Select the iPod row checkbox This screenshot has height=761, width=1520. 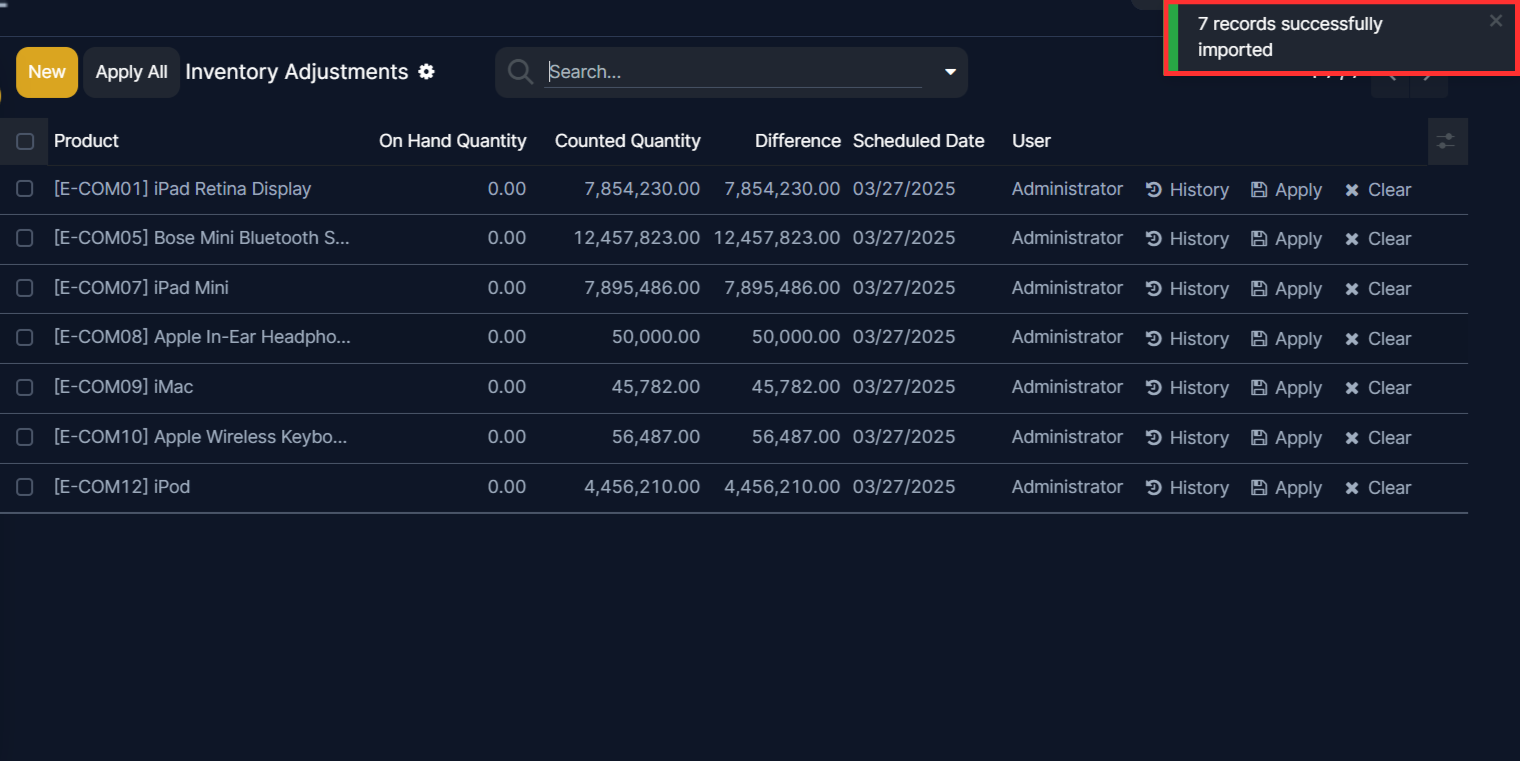(25, 487)
